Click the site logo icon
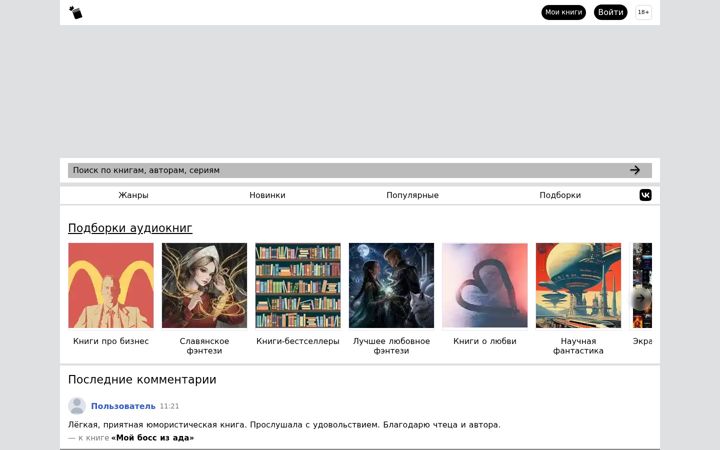Viewport: 720px width, 450px height. (x=75, y=12)
